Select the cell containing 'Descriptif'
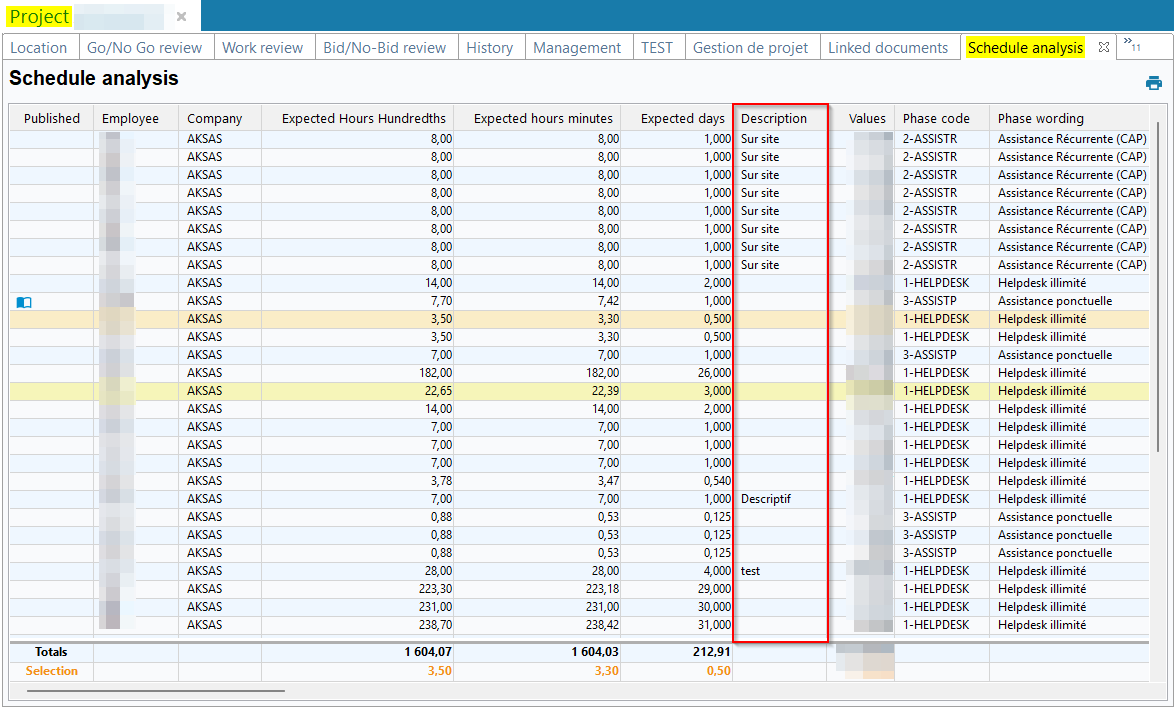 (766, 499)
